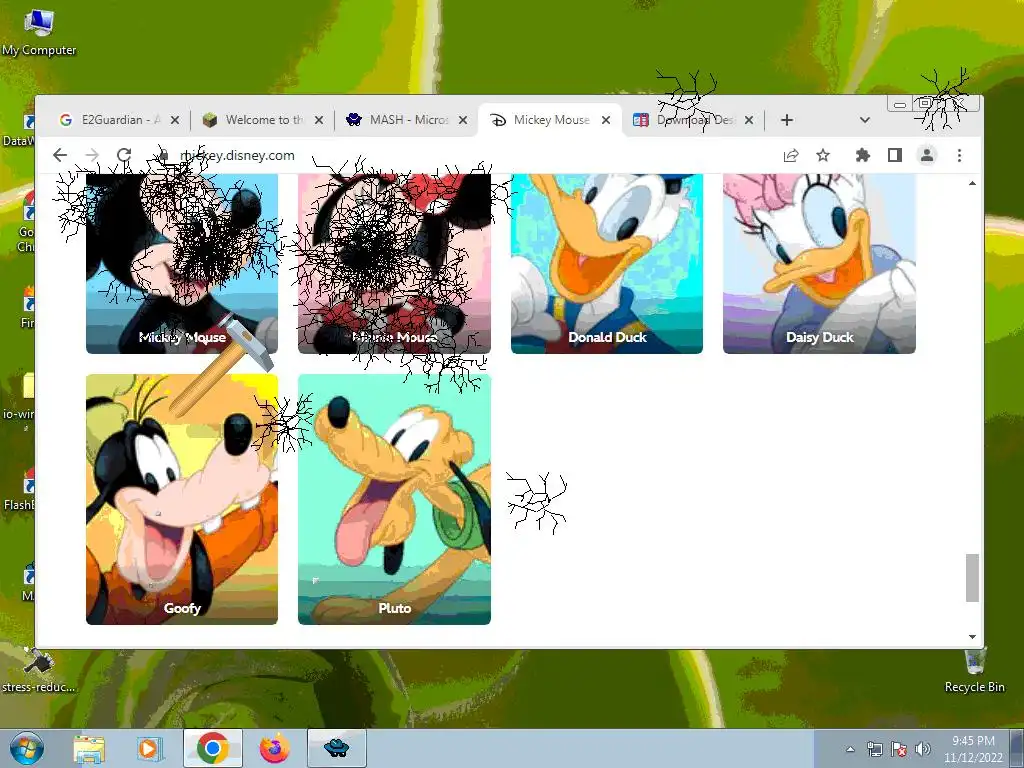Click the blue hat app in taskbar

(336, 748)
